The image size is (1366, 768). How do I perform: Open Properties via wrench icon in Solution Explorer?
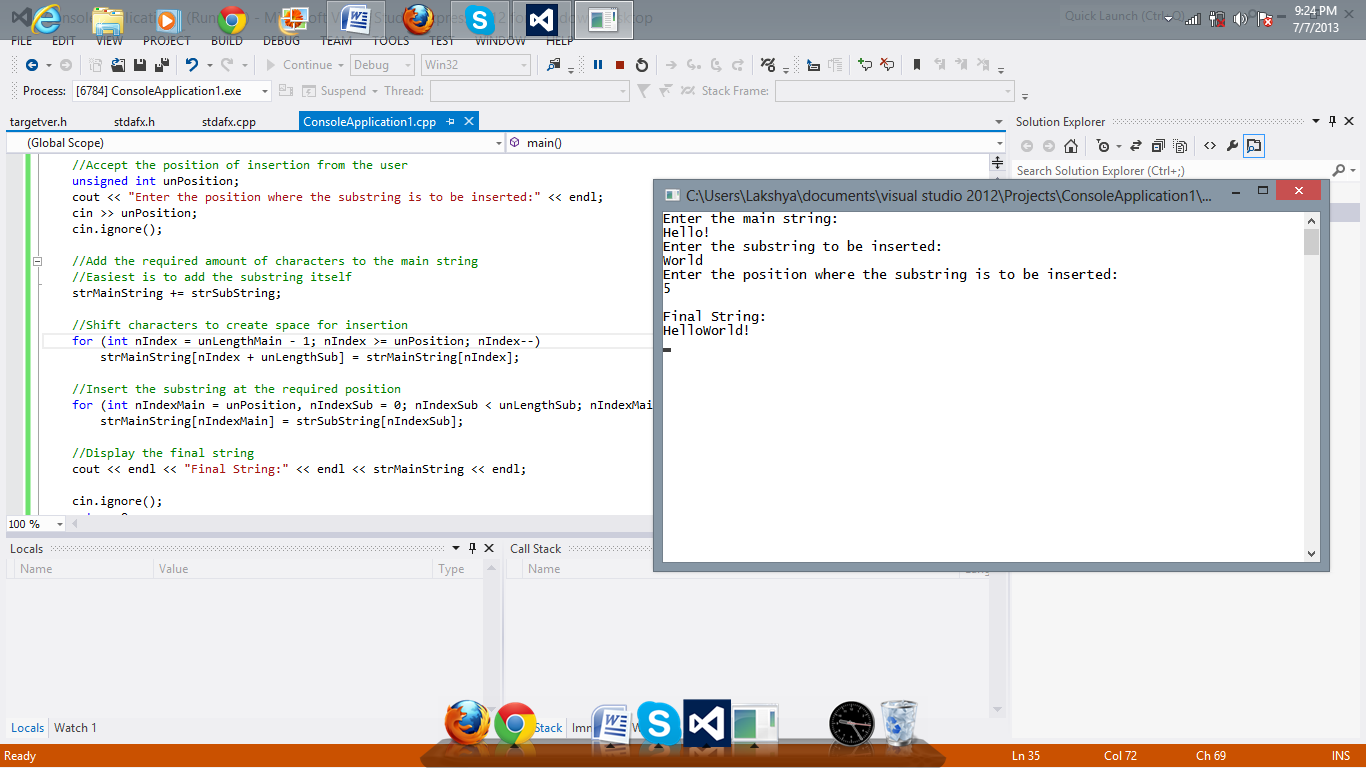pos(1233,145)
